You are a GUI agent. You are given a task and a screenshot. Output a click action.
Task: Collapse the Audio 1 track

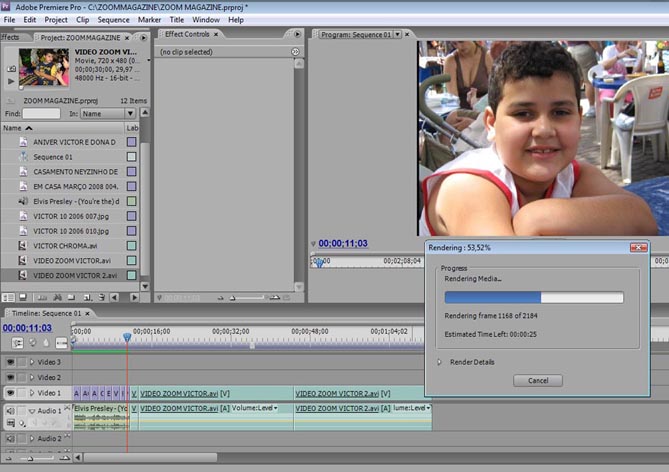coord(31,410)
